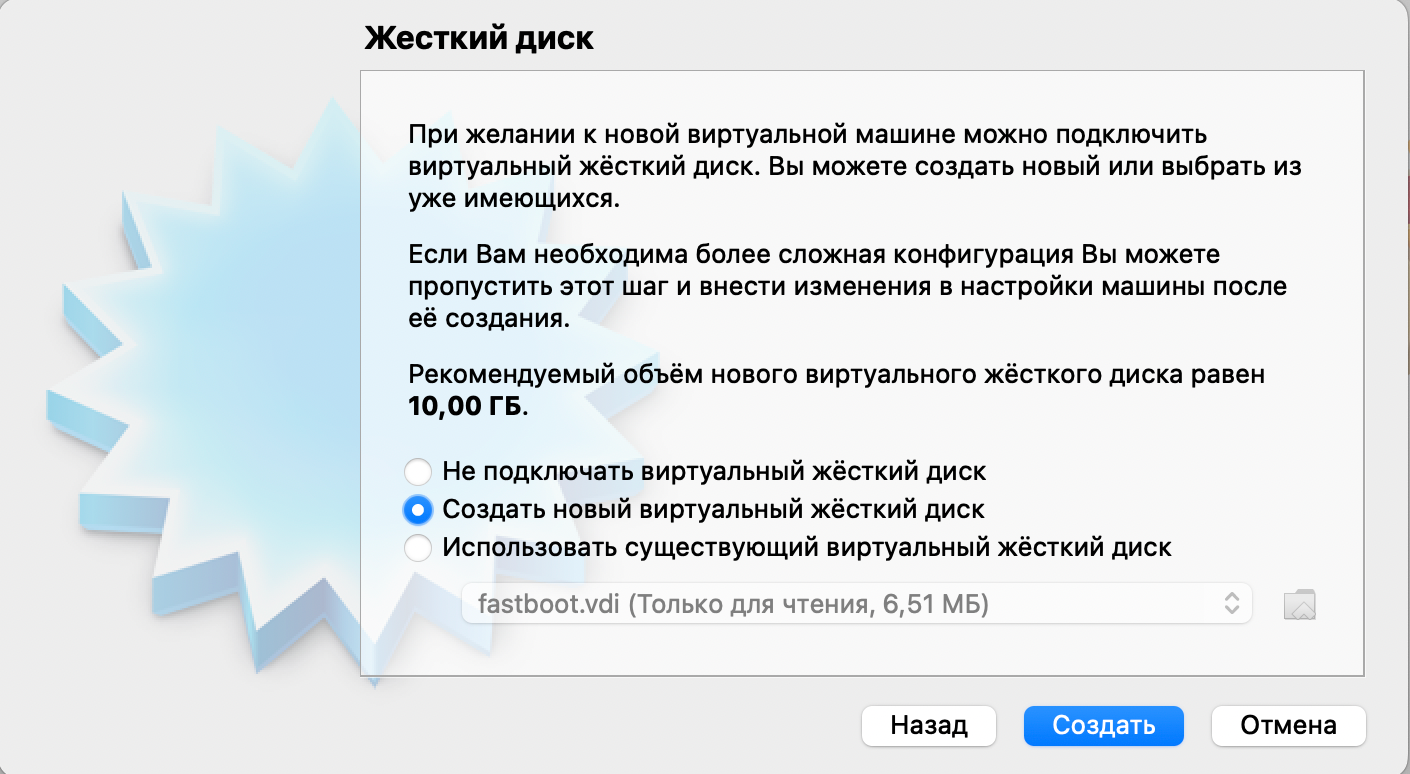Click the 'Жесткий диск' heading
1410x774 pixels.
coord(479,38)
